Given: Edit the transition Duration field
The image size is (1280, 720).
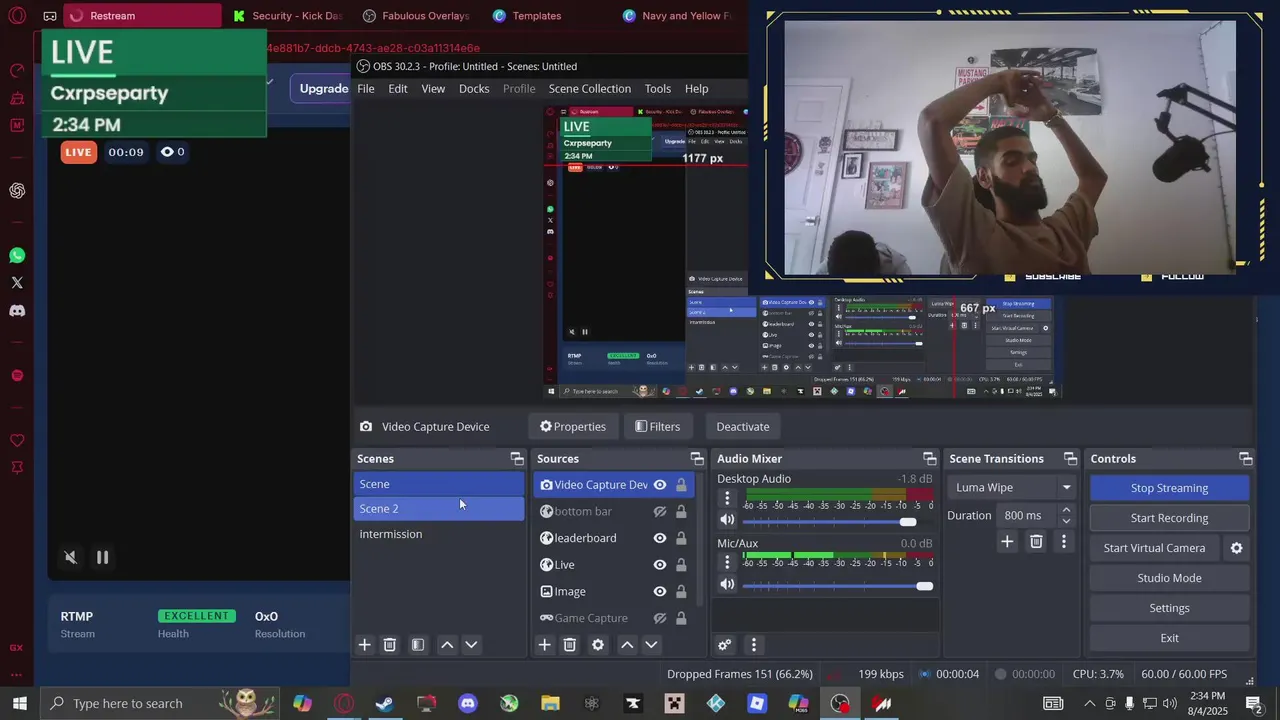Looking at the screenshot, I should (1027, 516).
